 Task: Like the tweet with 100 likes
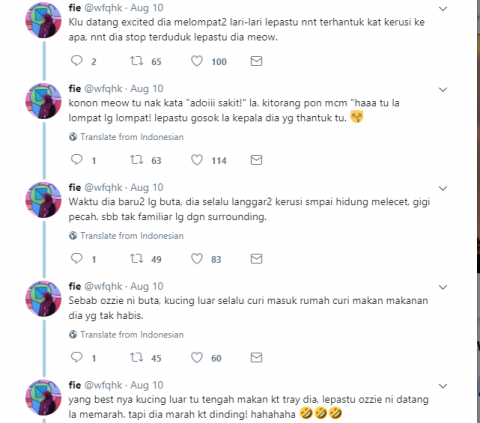197,61
